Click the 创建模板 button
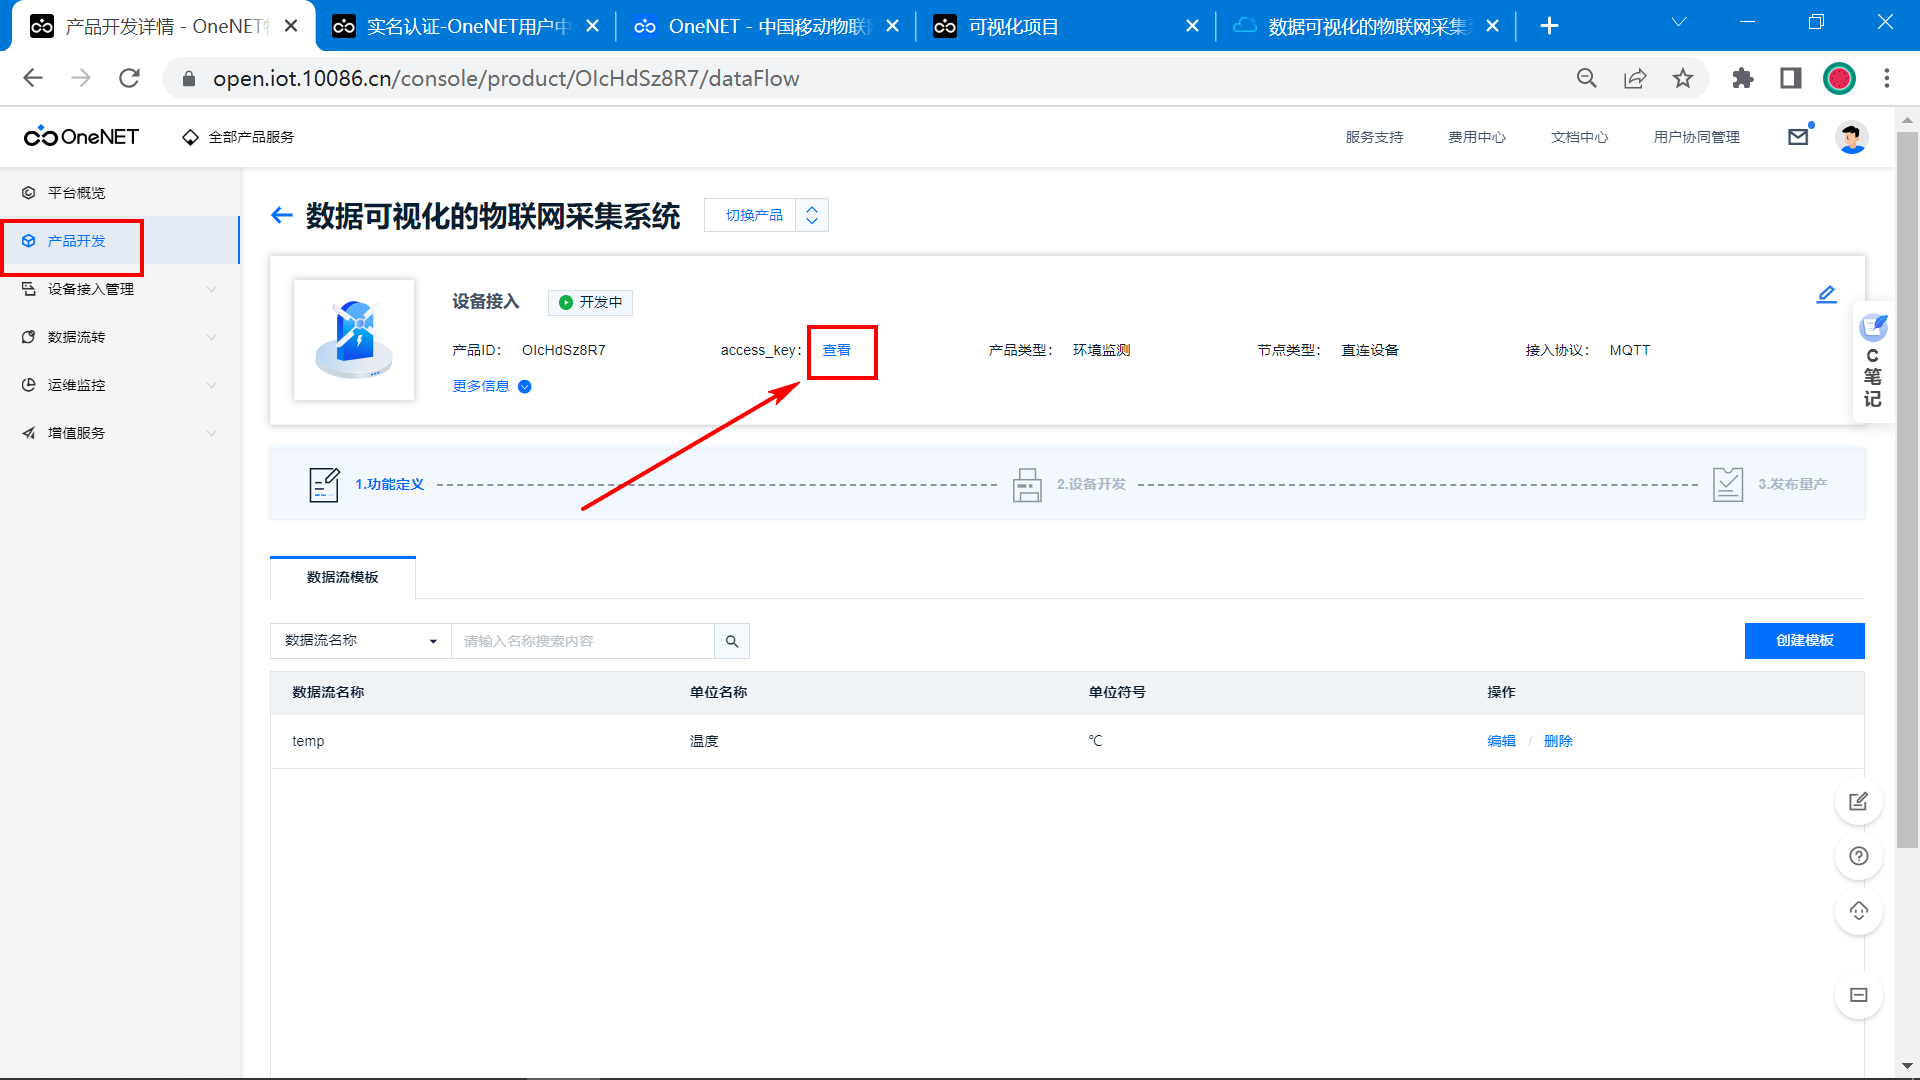The width and height of the screenshot is (1920, 1080). (x=1804, y=641)
